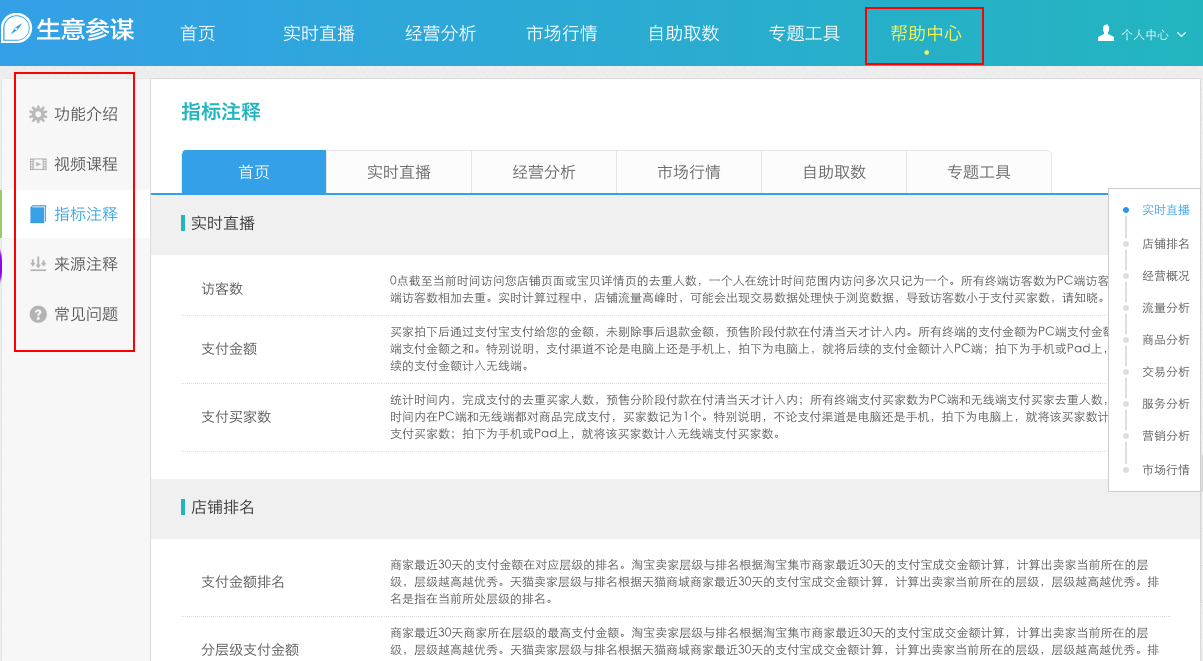The height and width of the screenshot is (661, 1203).
Task: Click the film icon beside 视频课程
Action: 38,164
